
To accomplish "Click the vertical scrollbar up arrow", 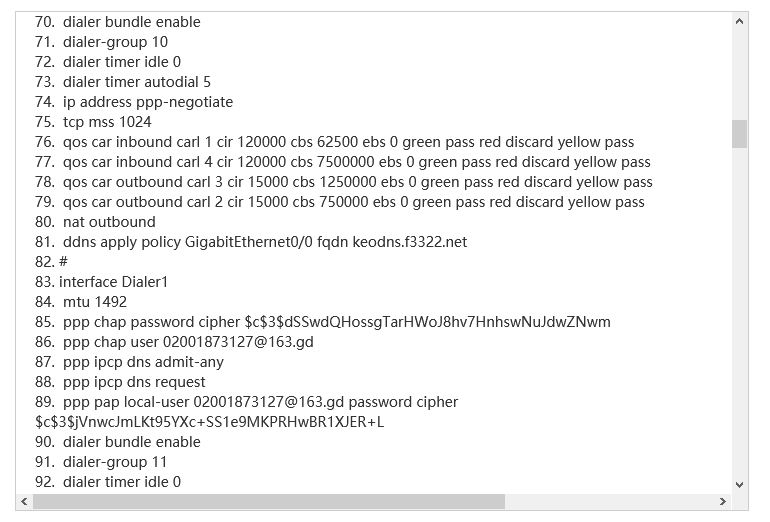I will (740, 21).
